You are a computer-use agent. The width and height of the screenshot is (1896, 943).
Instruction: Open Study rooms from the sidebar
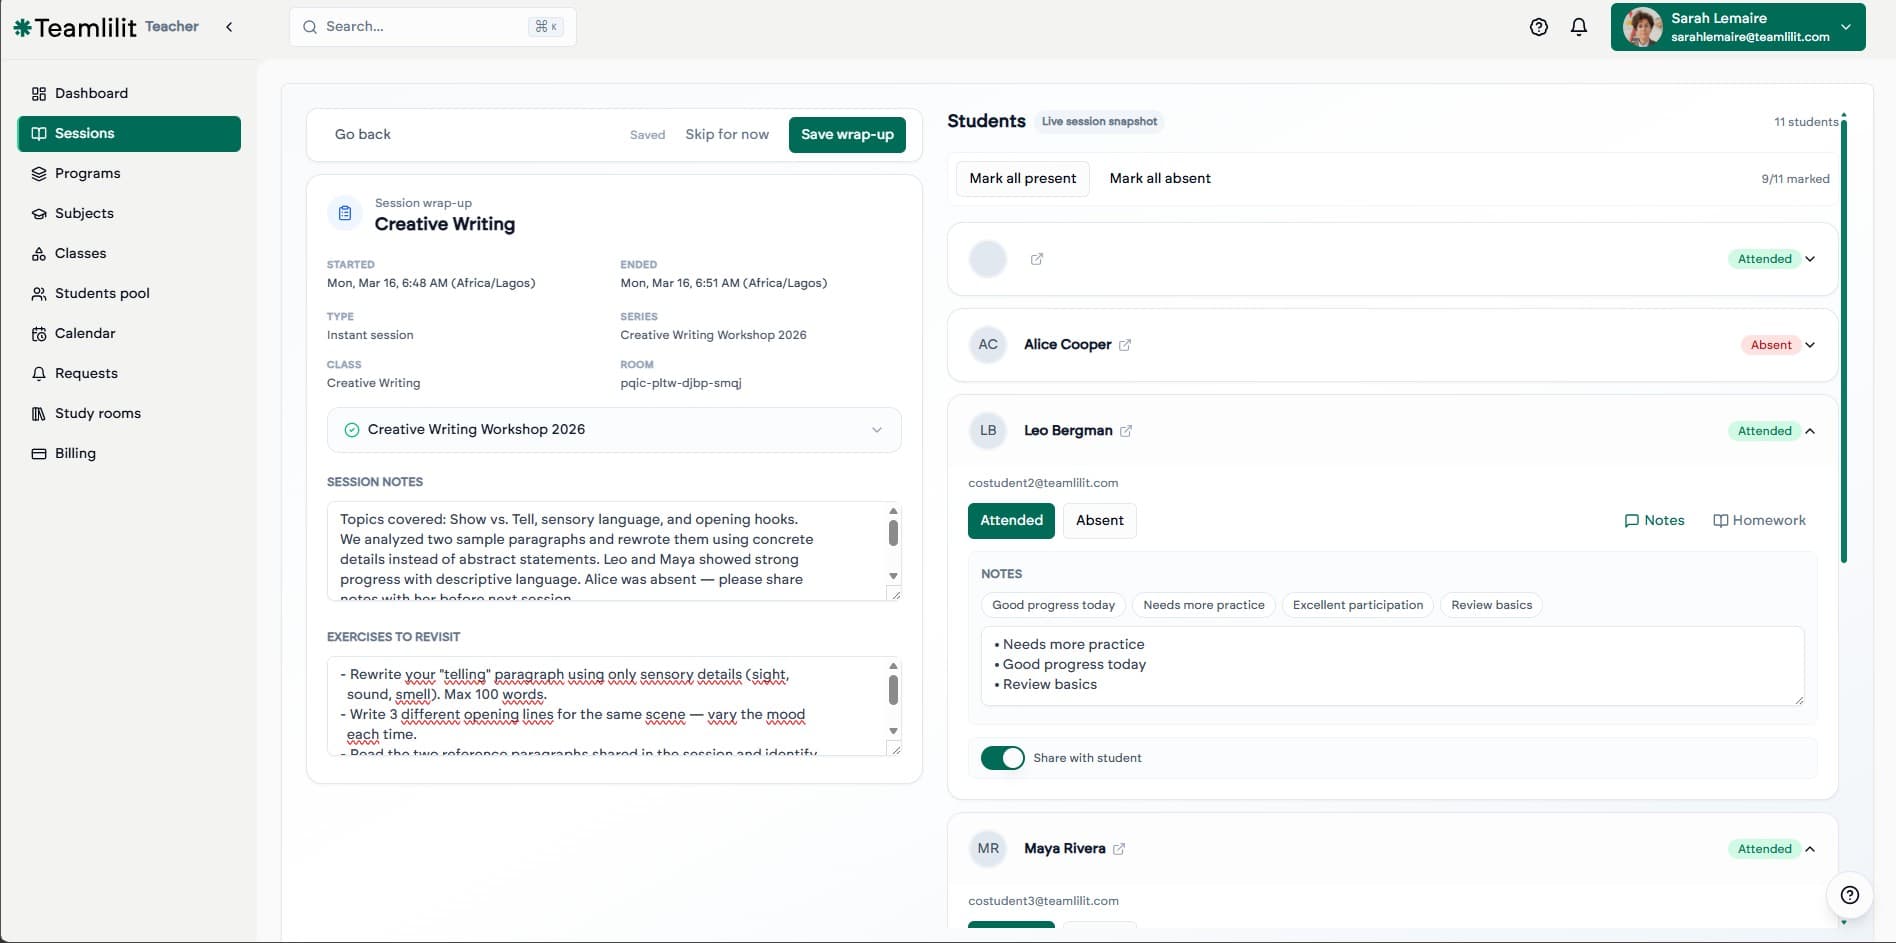(97, 414)
